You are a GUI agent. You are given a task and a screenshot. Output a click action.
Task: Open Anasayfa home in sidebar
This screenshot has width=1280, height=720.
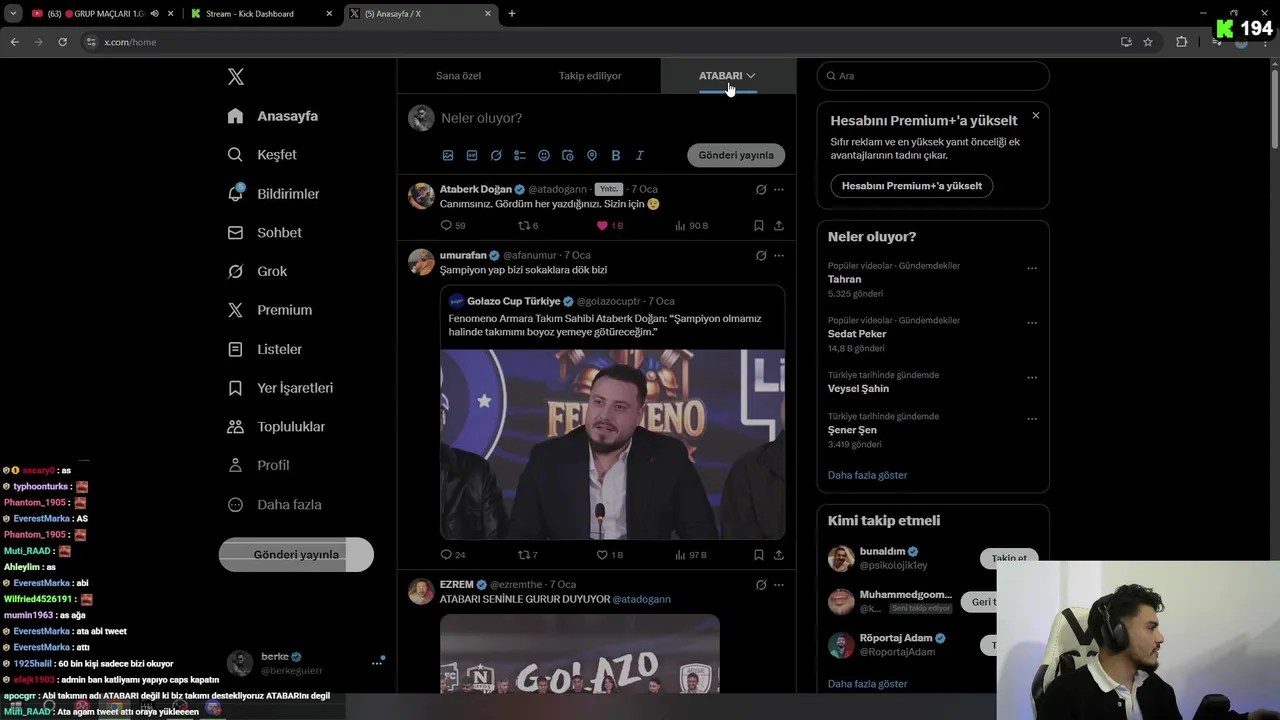pos(273,116)
